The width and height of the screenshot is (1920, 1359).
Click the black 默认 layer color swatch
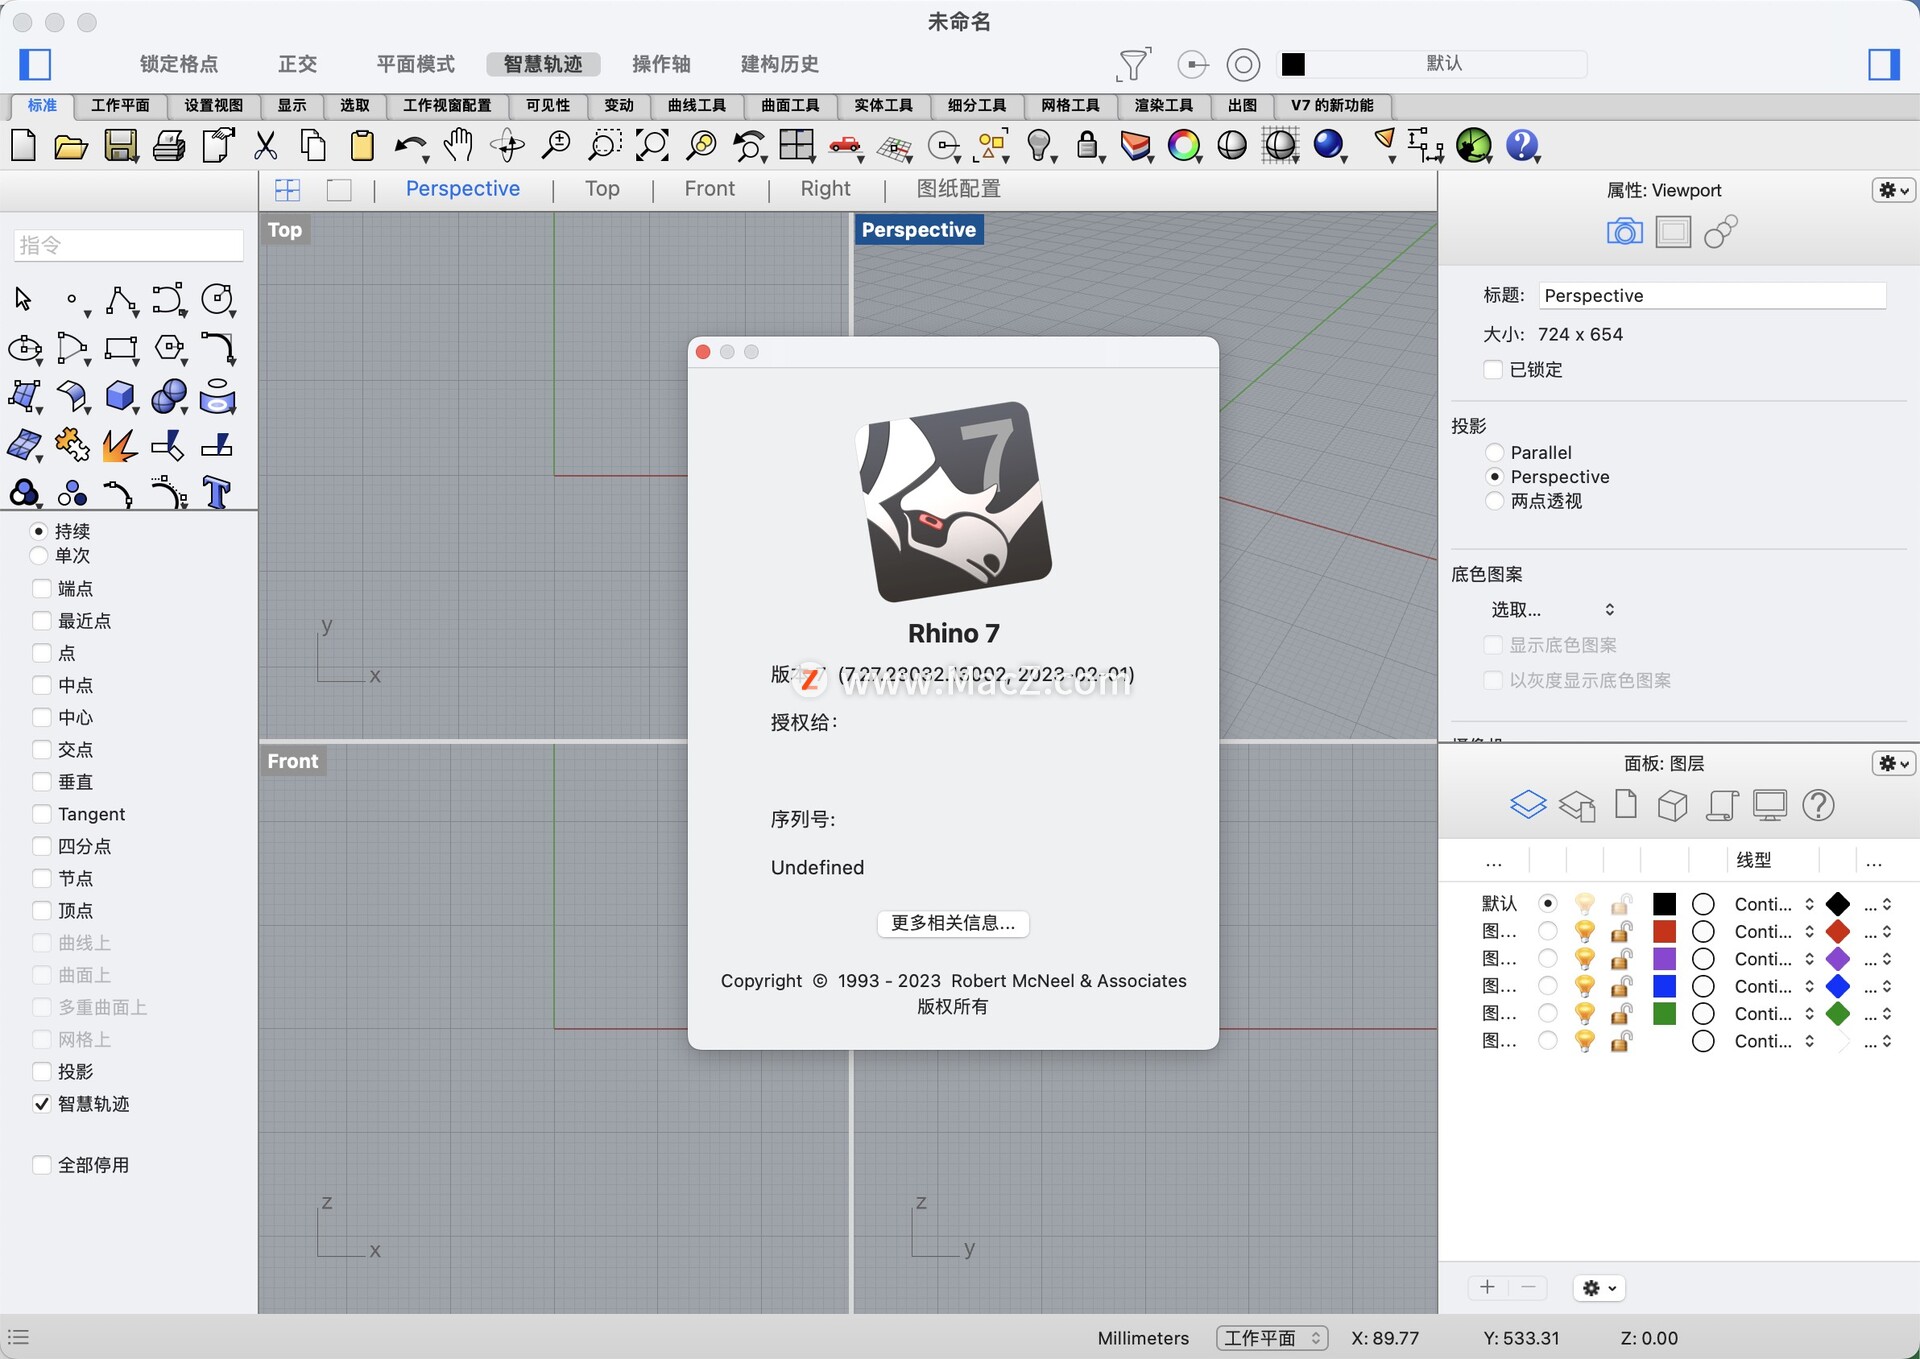coord(1664,904)
